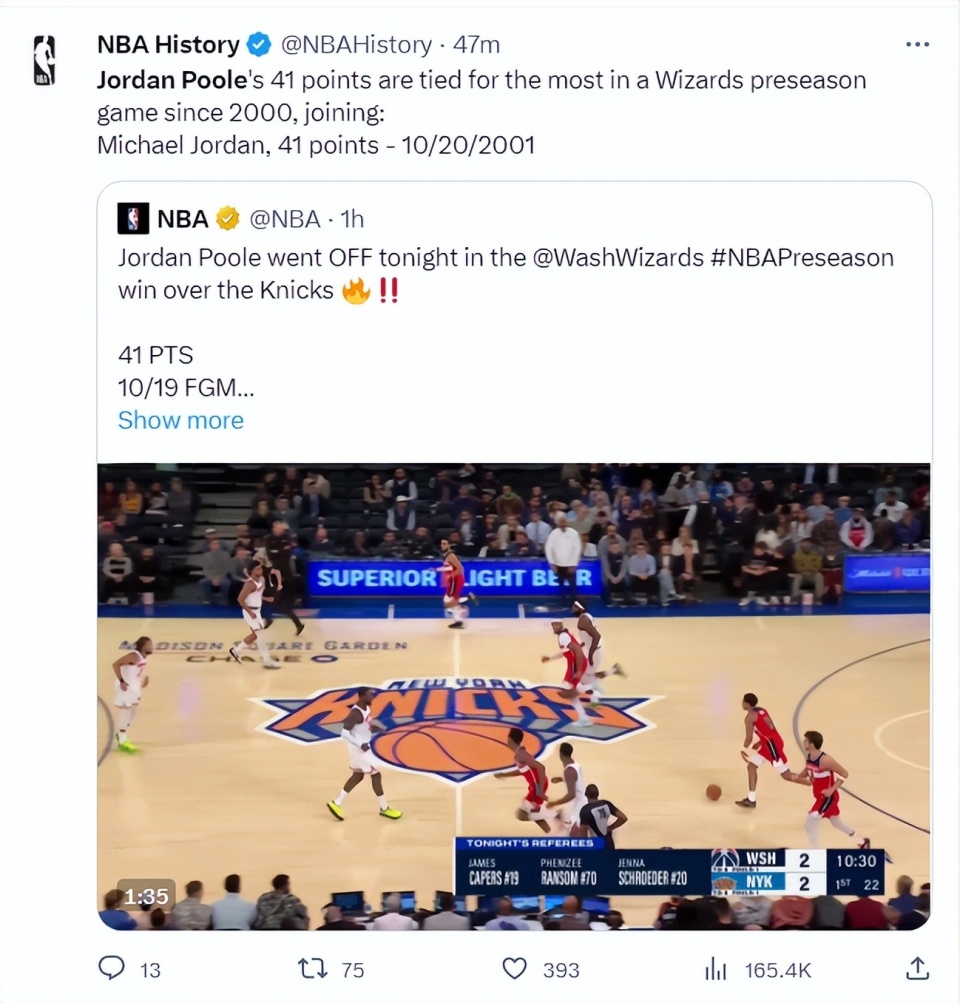This screenshot has height=1003, width=960.
Task: Click the retweet arrows icon
Action: click(313, 968)
